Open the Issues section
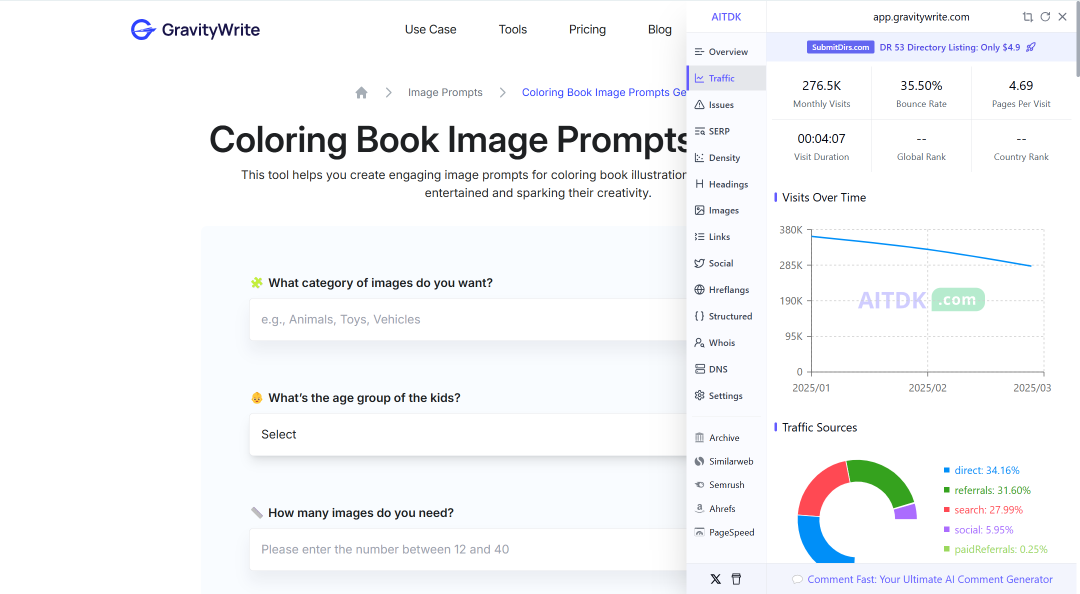This screenshot has width=1080, height=594. (726, 105)
